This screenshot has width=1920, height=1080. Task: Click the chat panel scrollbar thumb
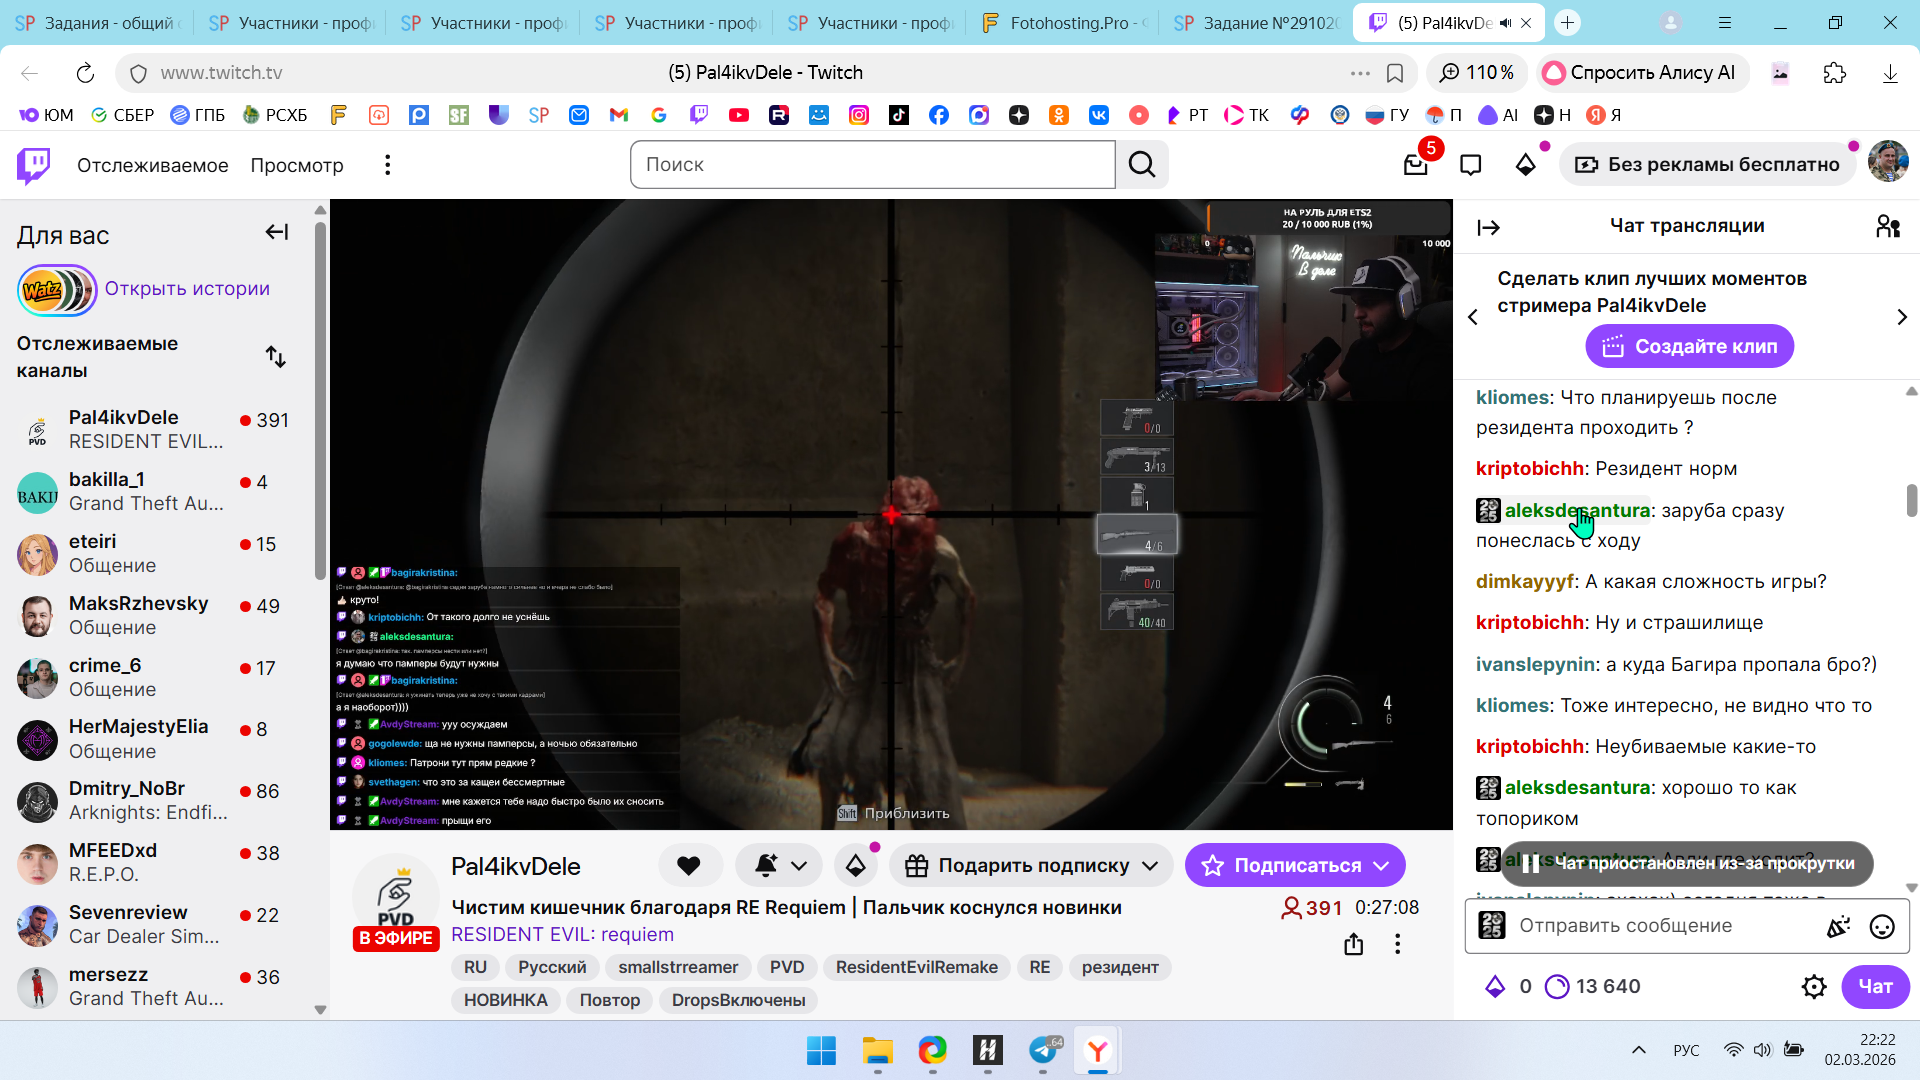click(x=1911, y=500)
